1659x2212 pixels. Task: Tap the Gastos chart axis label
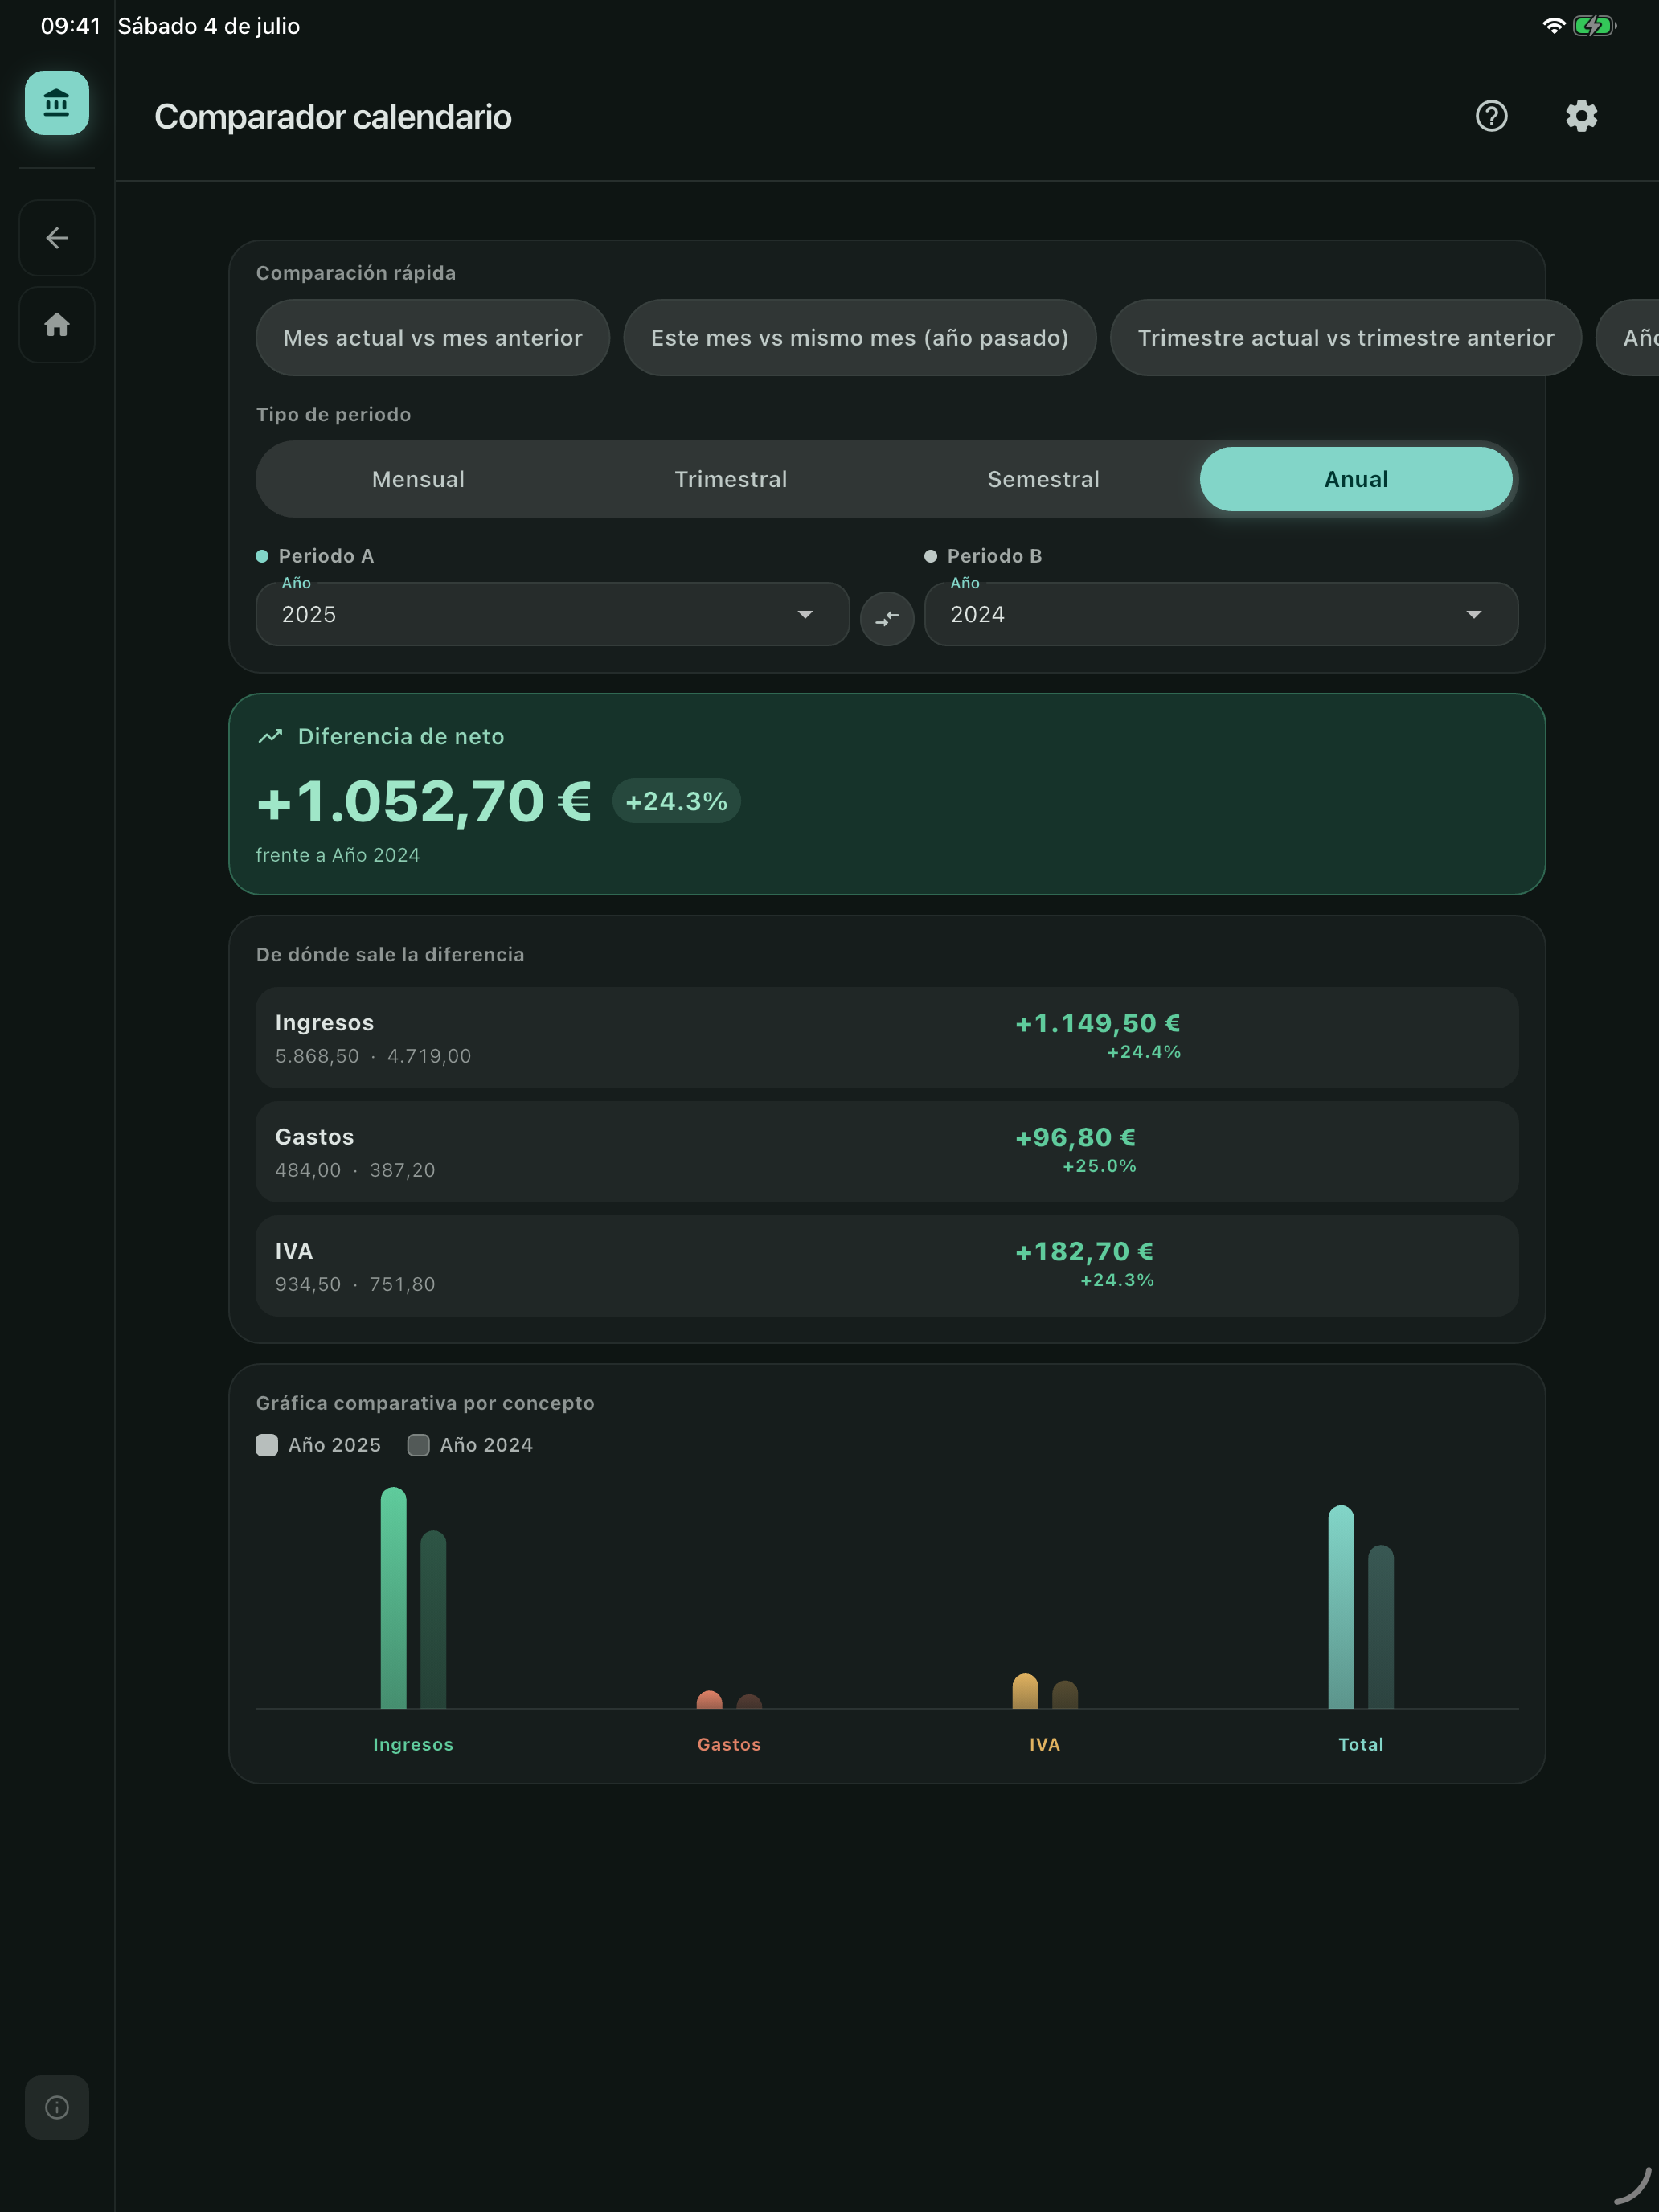(x=729, y=1744)
